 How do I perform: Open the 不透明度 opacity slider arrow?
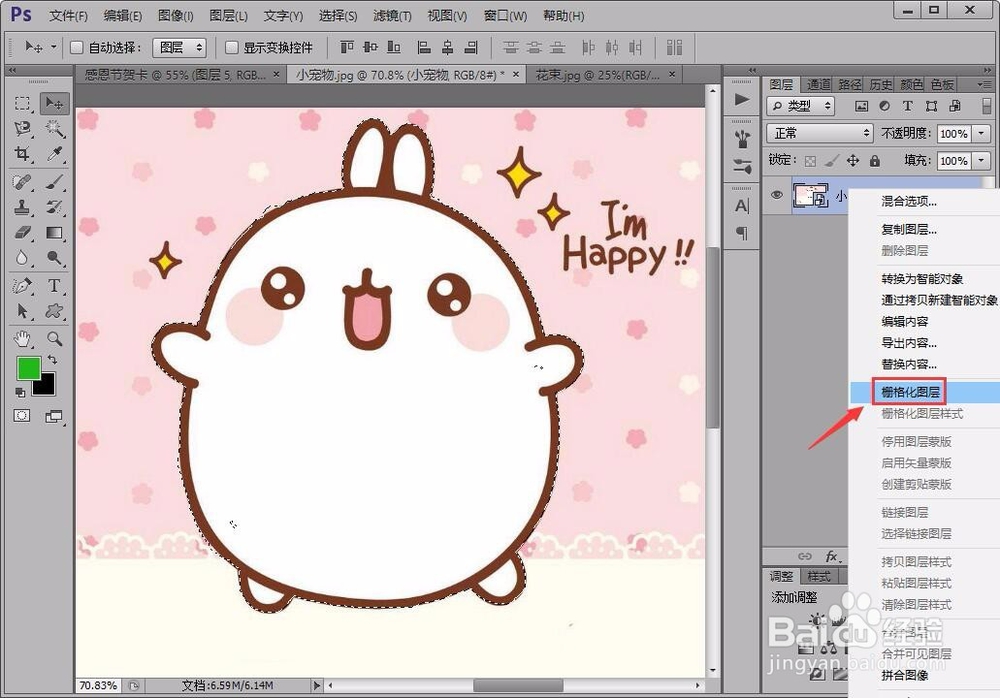(982, 133)
